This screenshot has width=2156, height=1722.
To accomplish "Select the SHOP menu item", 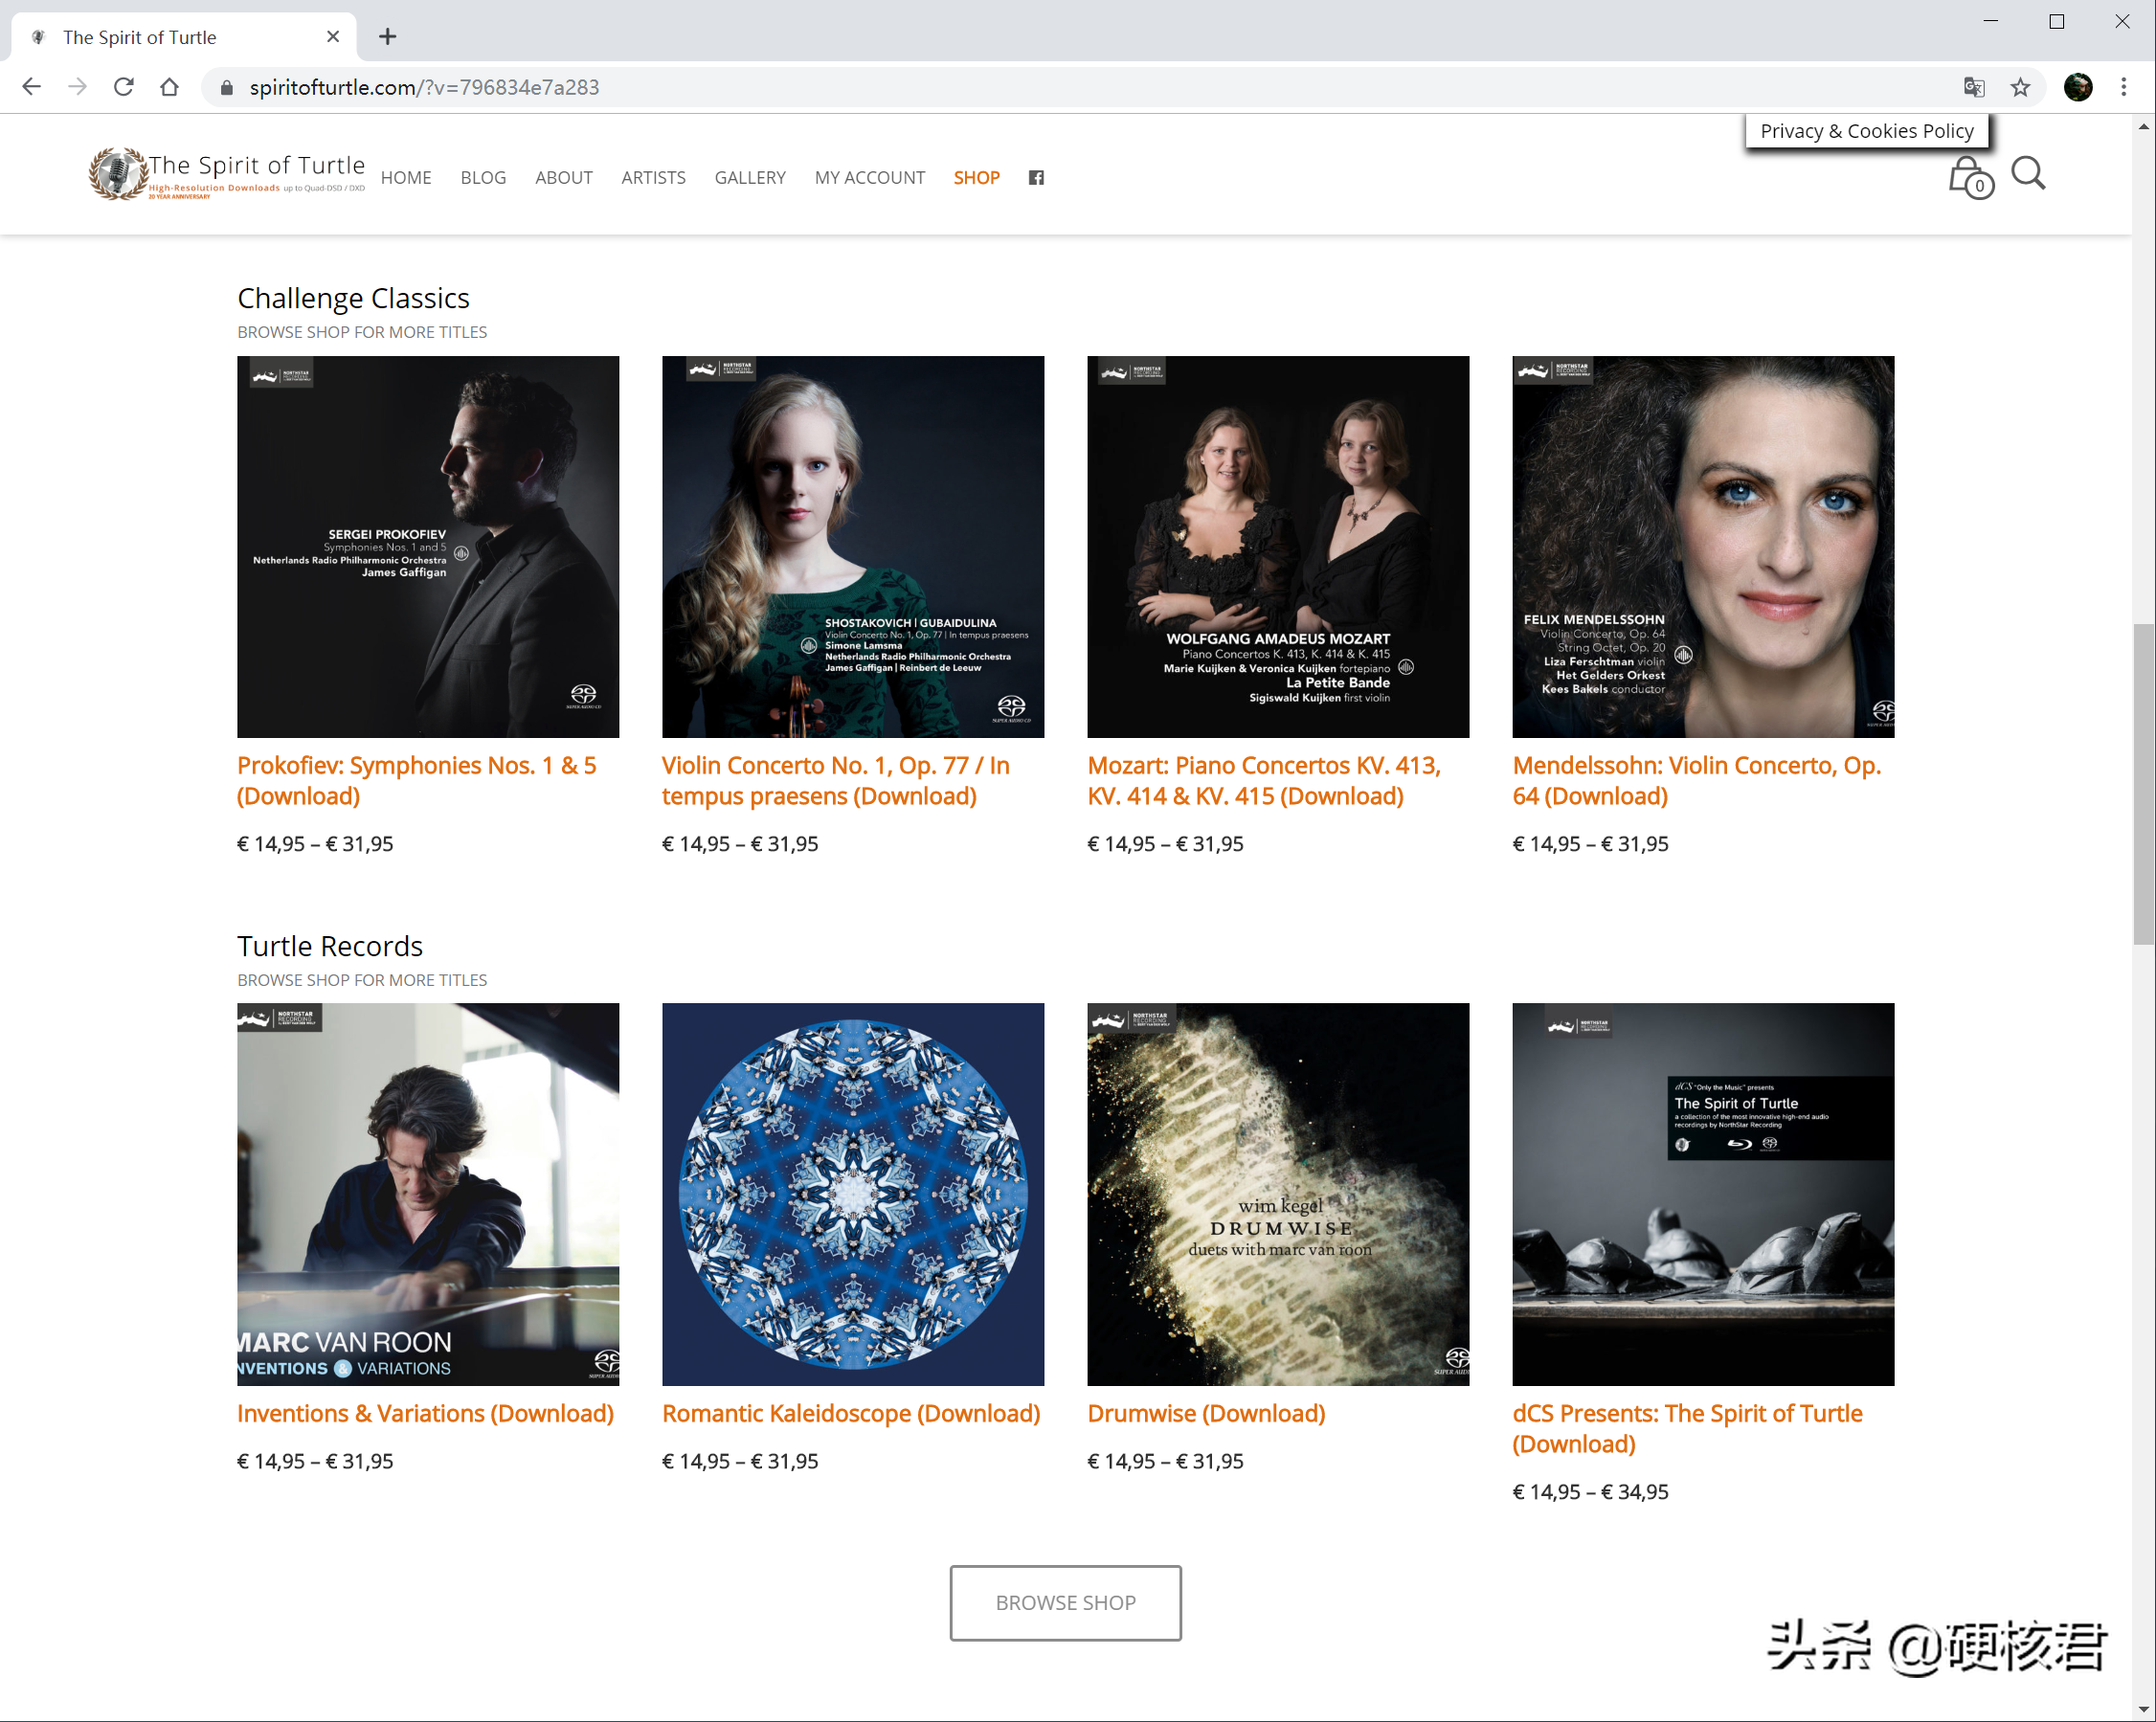I will 976,178.
